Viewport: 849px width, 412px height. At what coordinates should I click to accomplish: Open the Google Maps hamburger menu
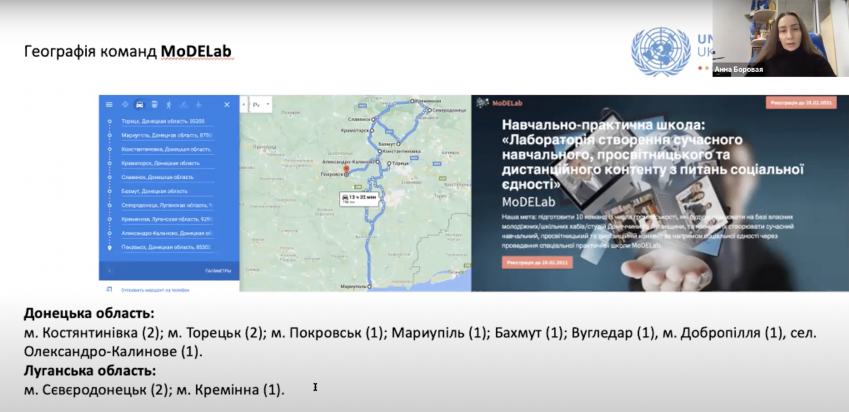(x=109, y=104)
